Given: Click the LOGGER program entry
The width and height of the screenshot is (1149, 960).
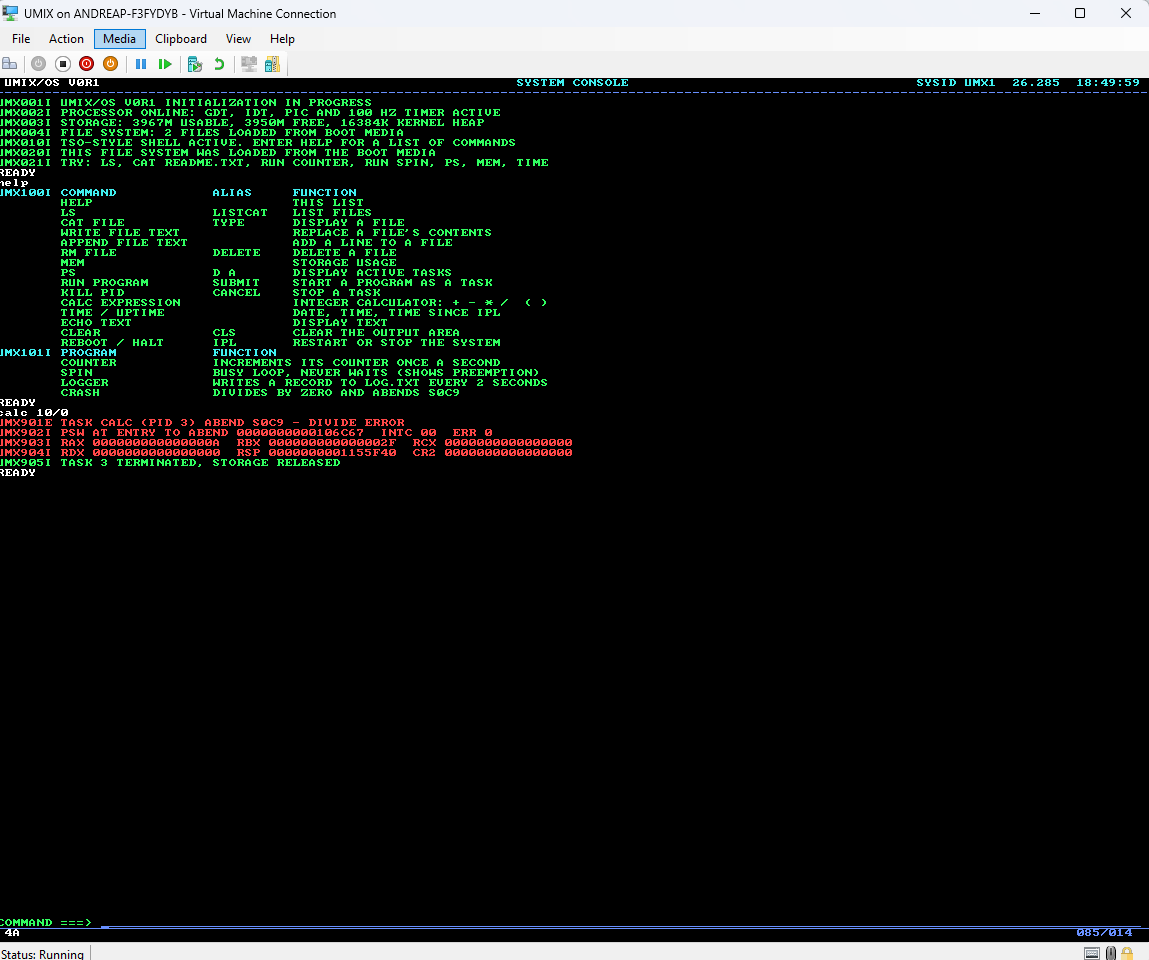Looking at the screenshot, I should pos(84,383).
